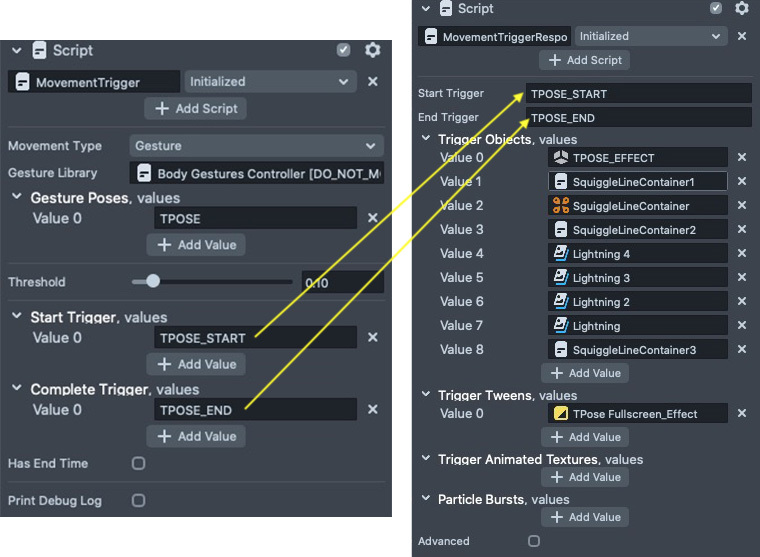Image resolution: width=760 pixels, height=557 pixels.
Task: Enable Print Debug Log checkbox
Action: tap(138, 500)
